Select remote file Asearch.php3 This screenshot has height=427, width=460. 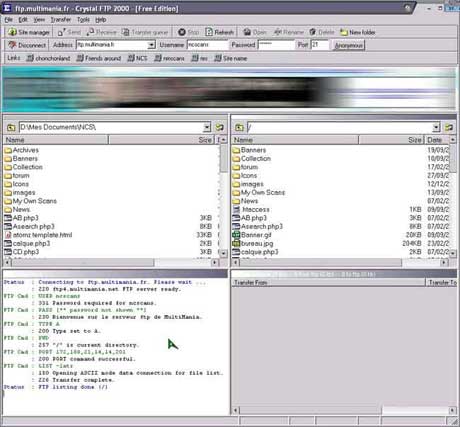(257, 226)
